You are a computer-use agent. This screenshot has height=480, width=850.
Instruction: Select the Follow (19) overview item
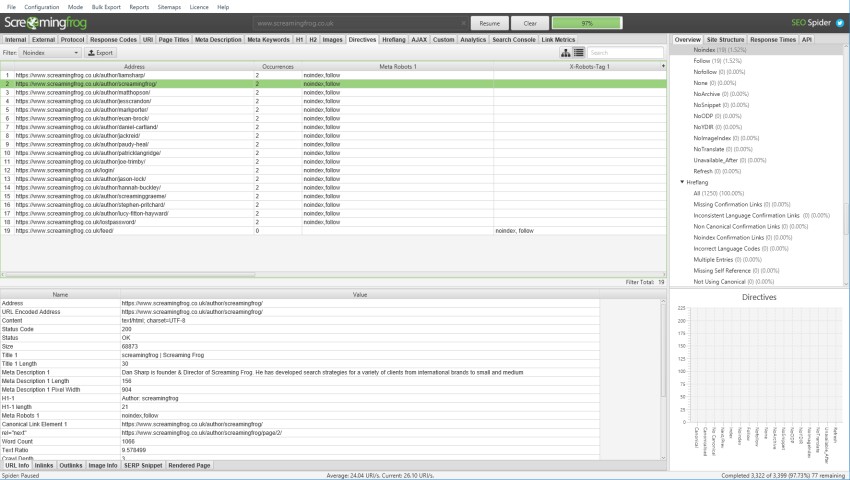(717, 61)
